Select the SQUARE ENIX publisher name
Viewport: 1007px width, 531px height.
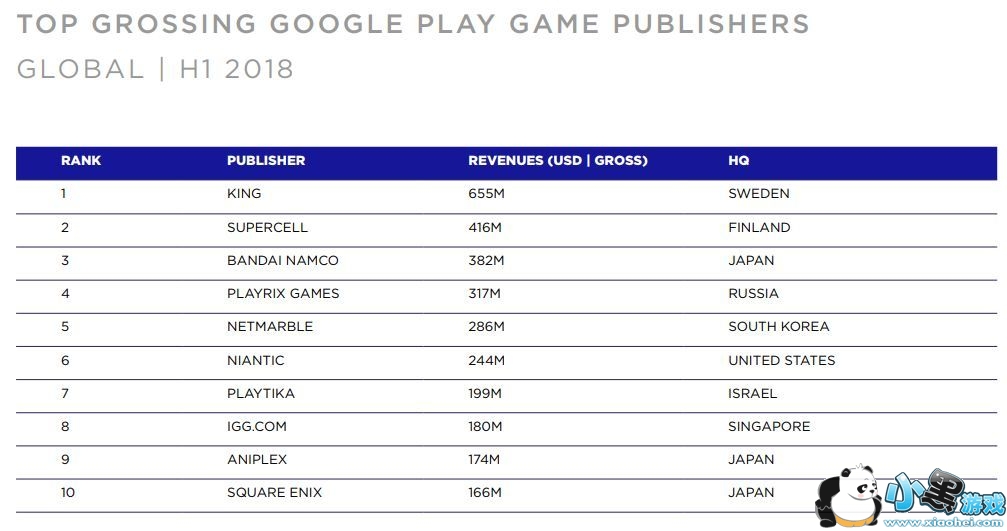point(275,492)
